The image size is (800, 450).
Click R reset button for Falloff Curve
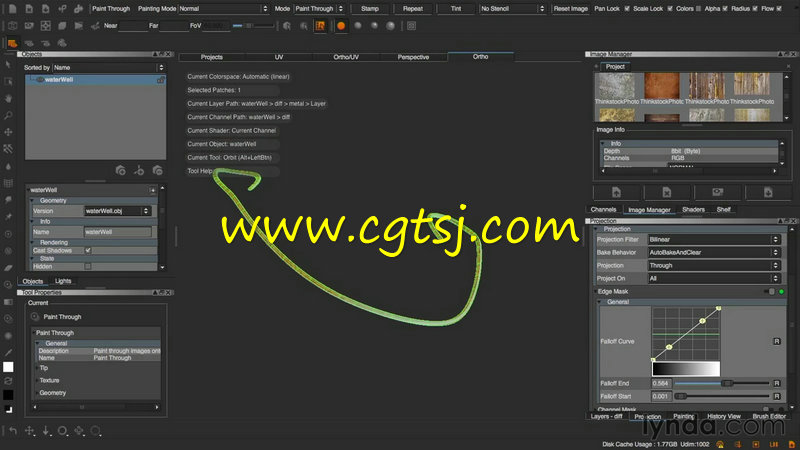coord(777,341)
